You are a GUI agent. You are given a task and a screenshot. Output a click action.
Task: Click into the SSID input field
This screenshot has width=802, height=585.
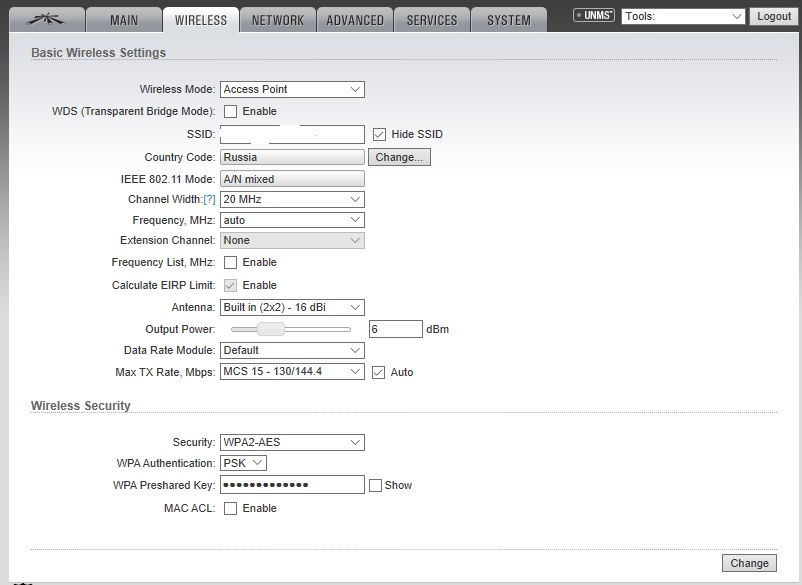292,134
